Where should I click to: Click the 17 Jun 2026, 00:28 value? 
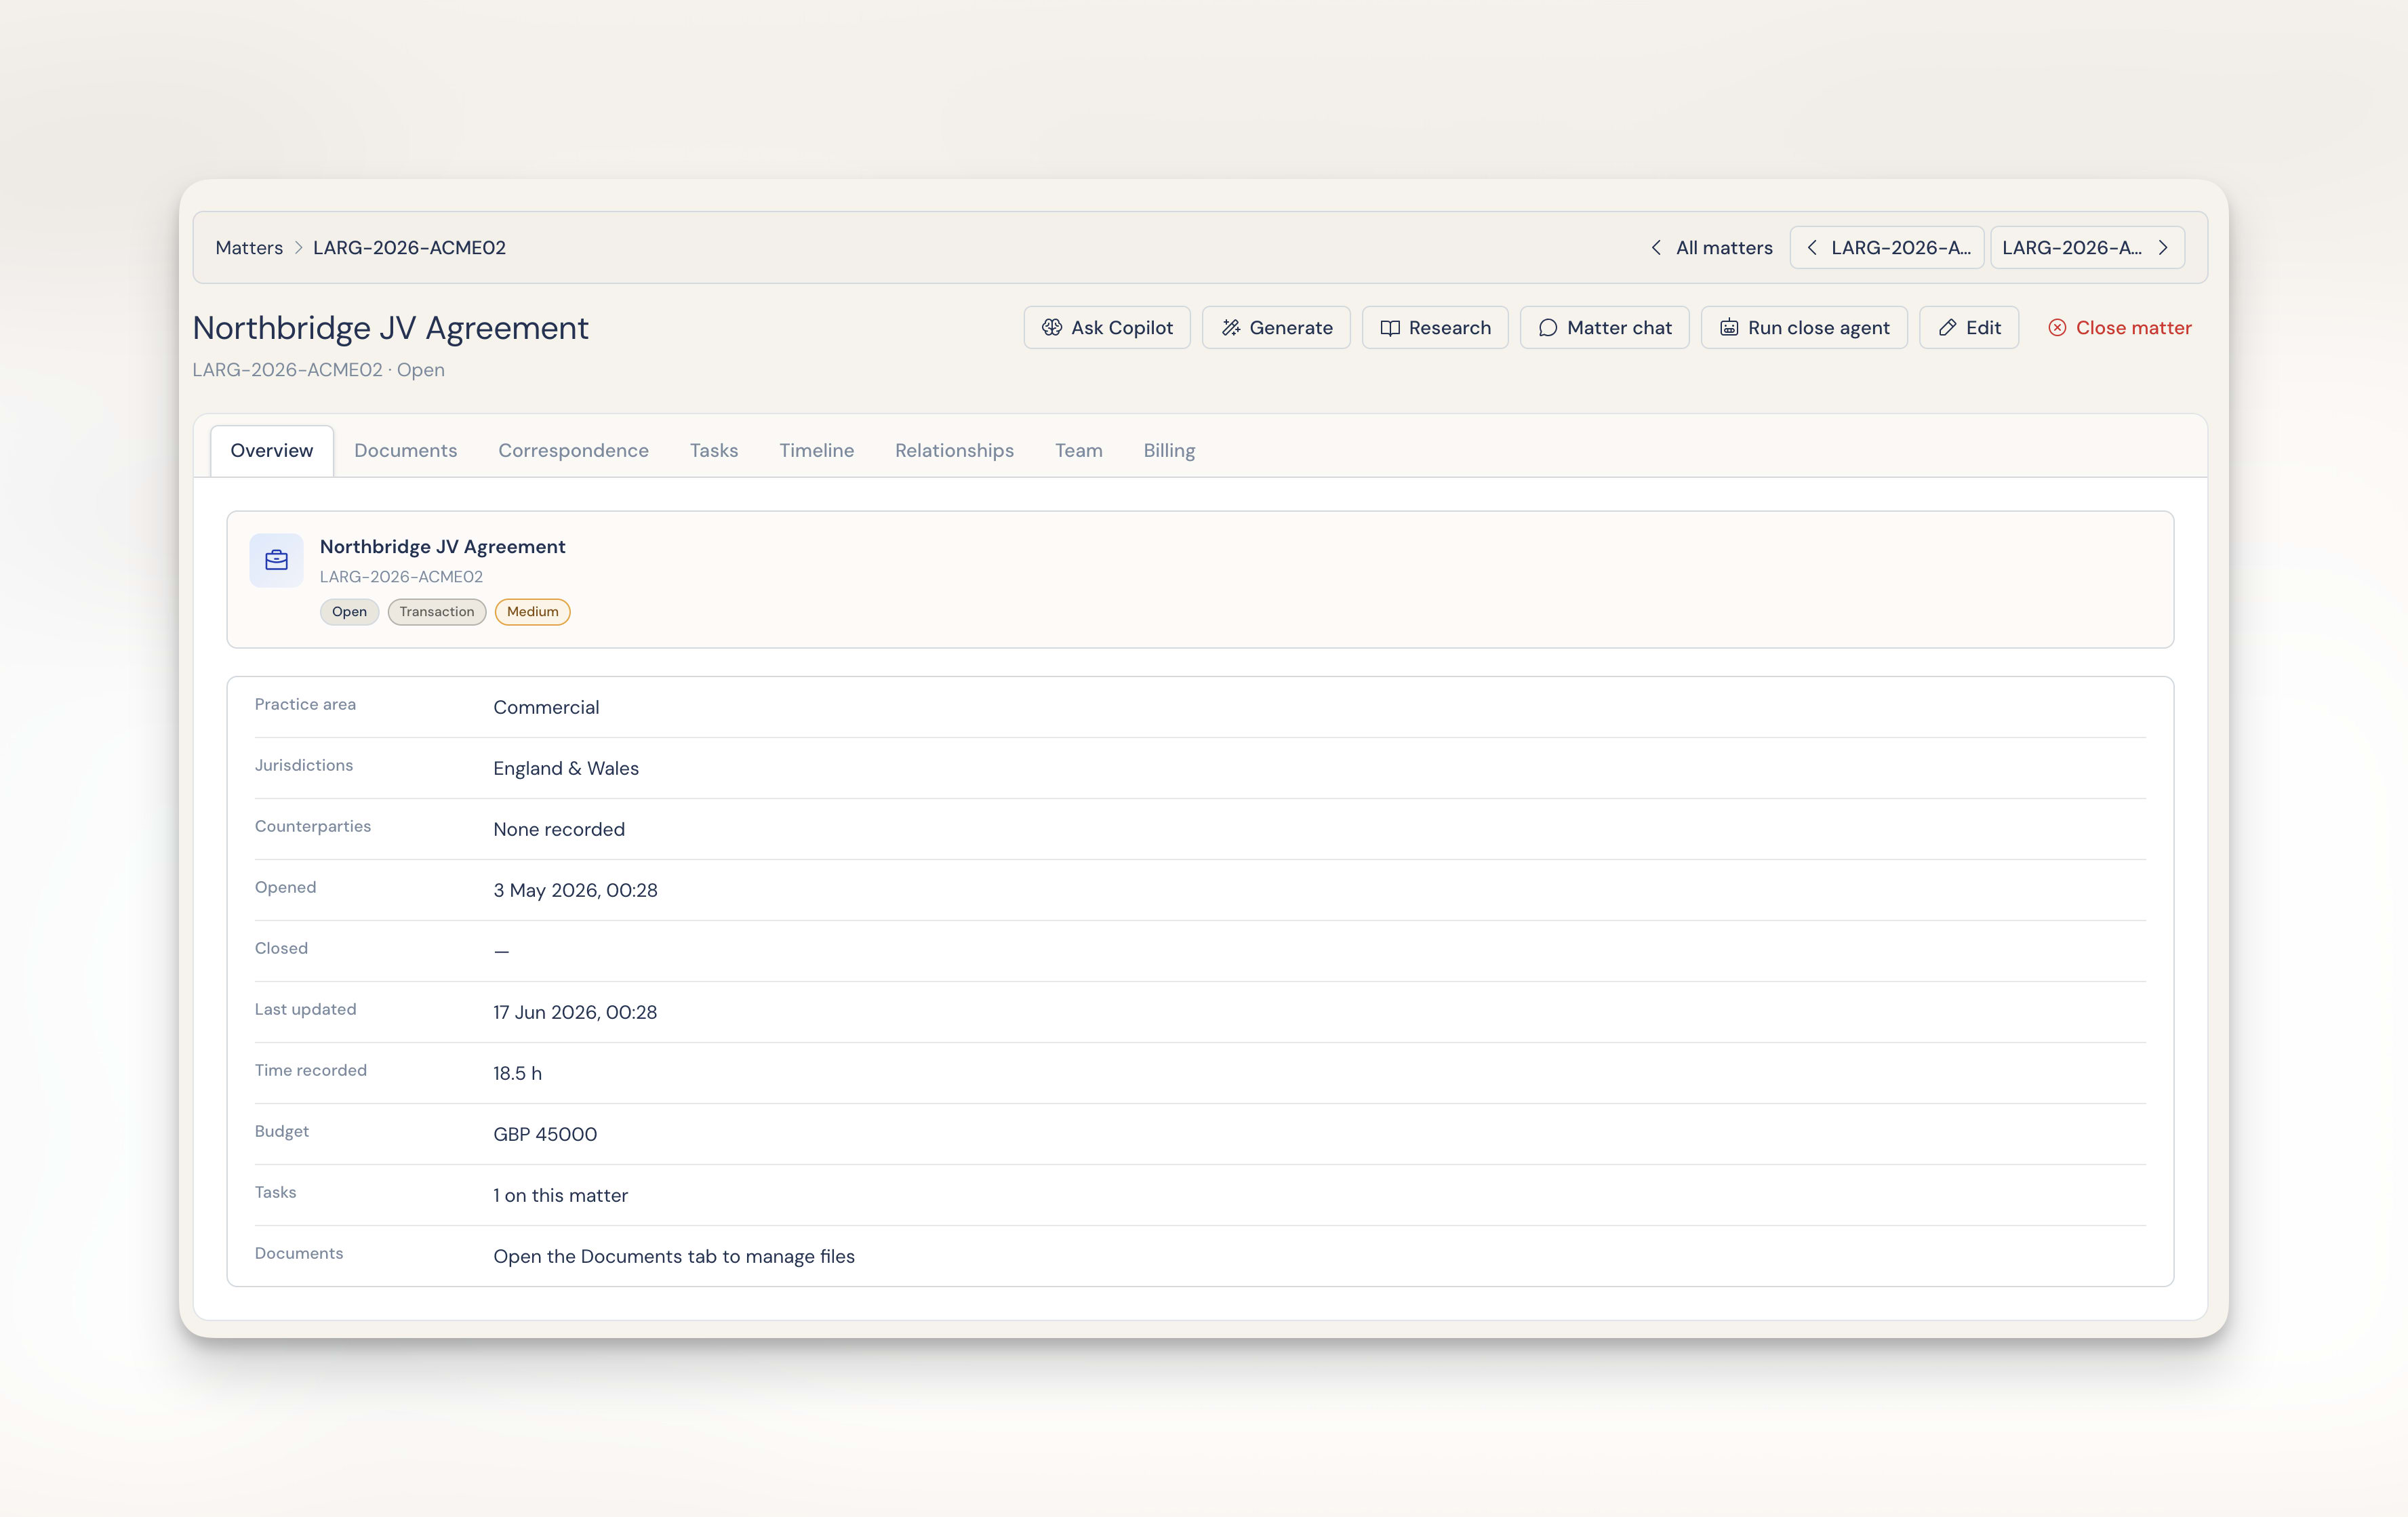[575, 1012]
